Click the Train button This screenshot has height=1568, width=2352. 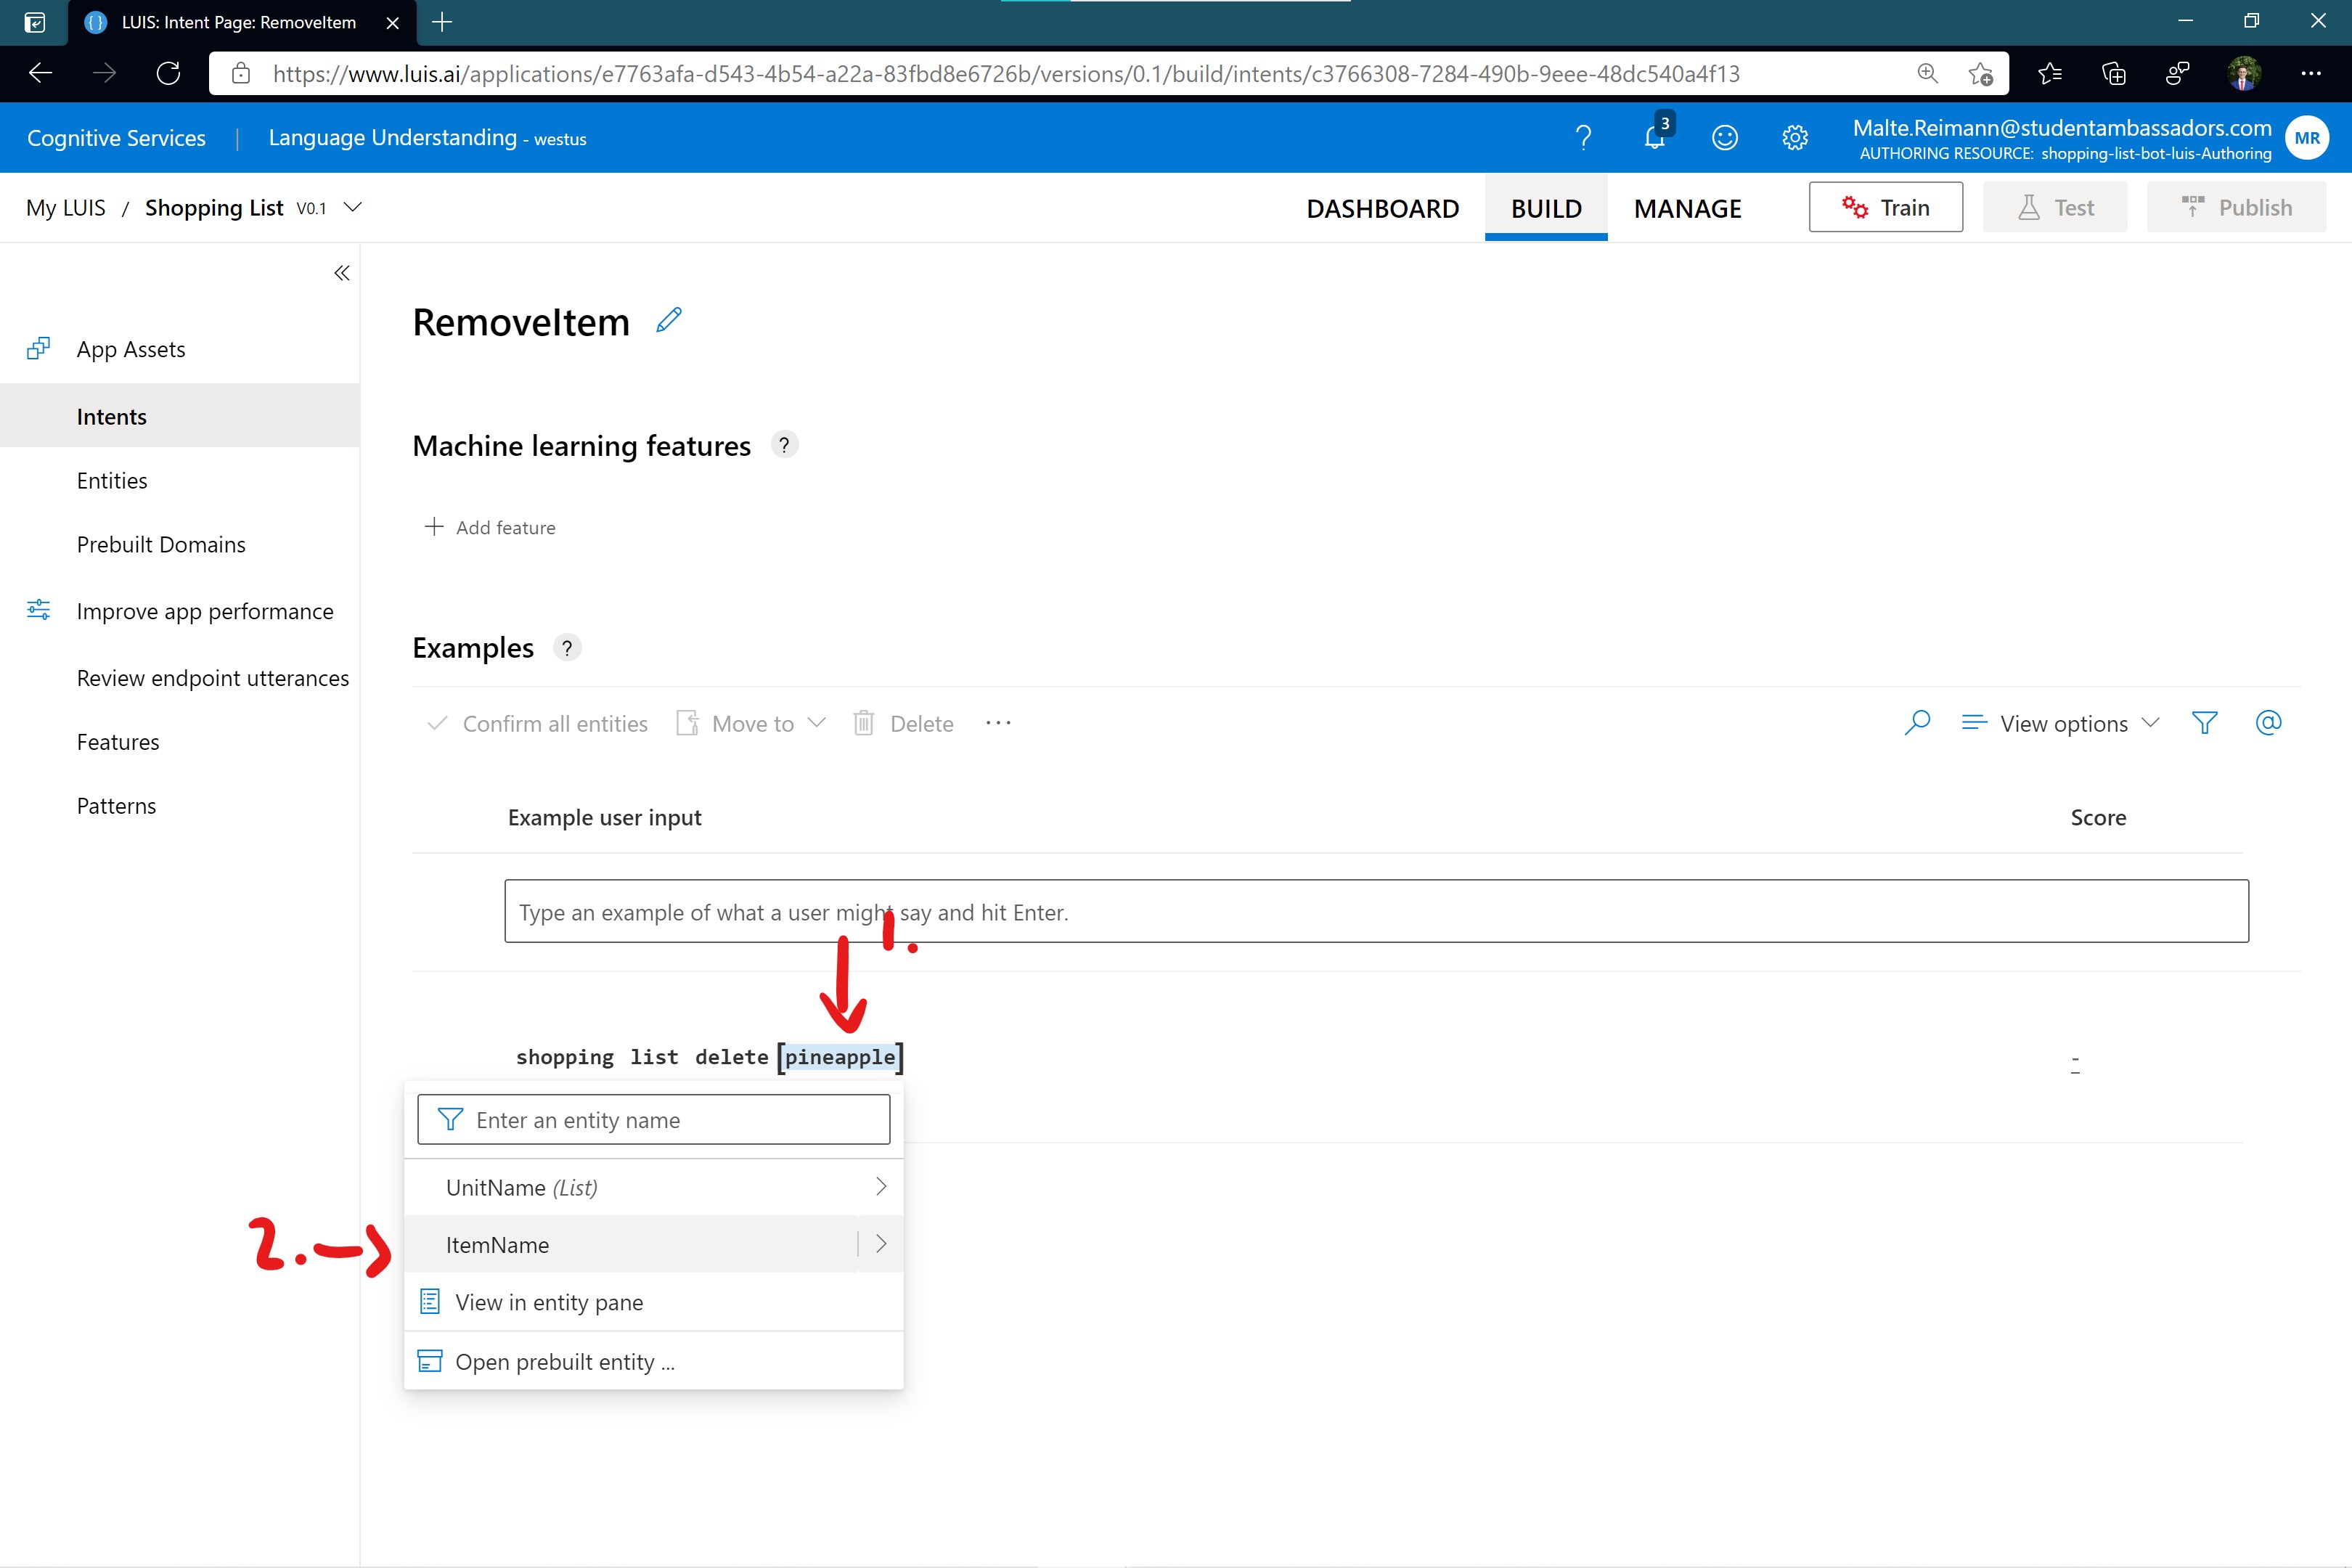pos(1885,207)
